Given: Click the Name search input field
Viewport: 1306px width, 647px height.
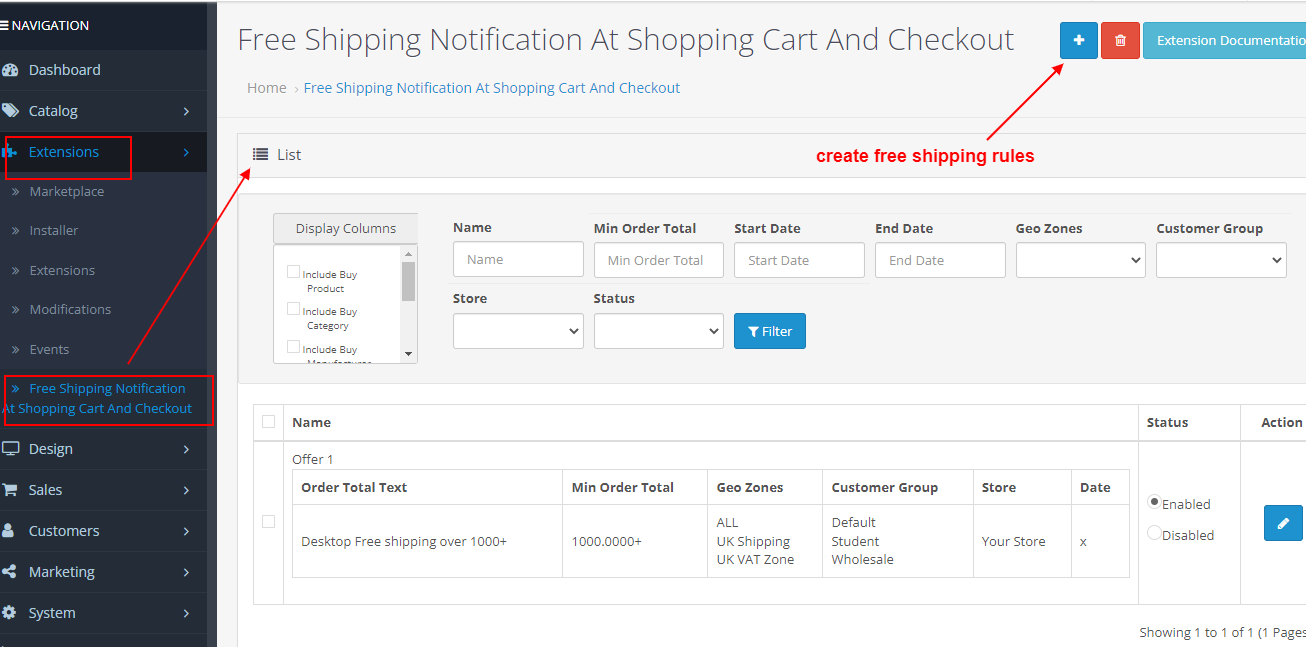Looking at the screenshot, I should click(x=518, y=259).
